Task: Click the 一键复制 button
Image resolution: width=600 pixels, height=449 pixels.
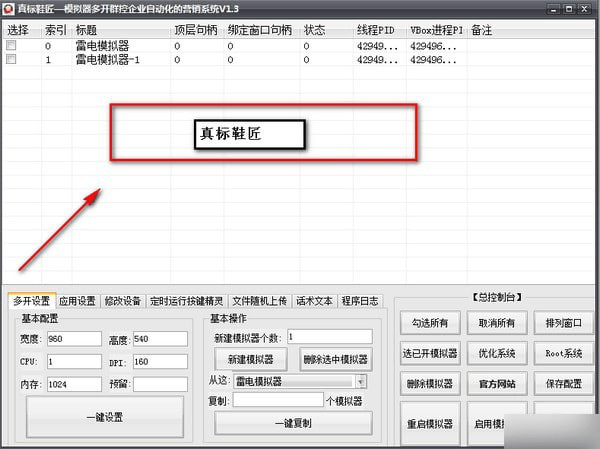Action: [293, 423]
